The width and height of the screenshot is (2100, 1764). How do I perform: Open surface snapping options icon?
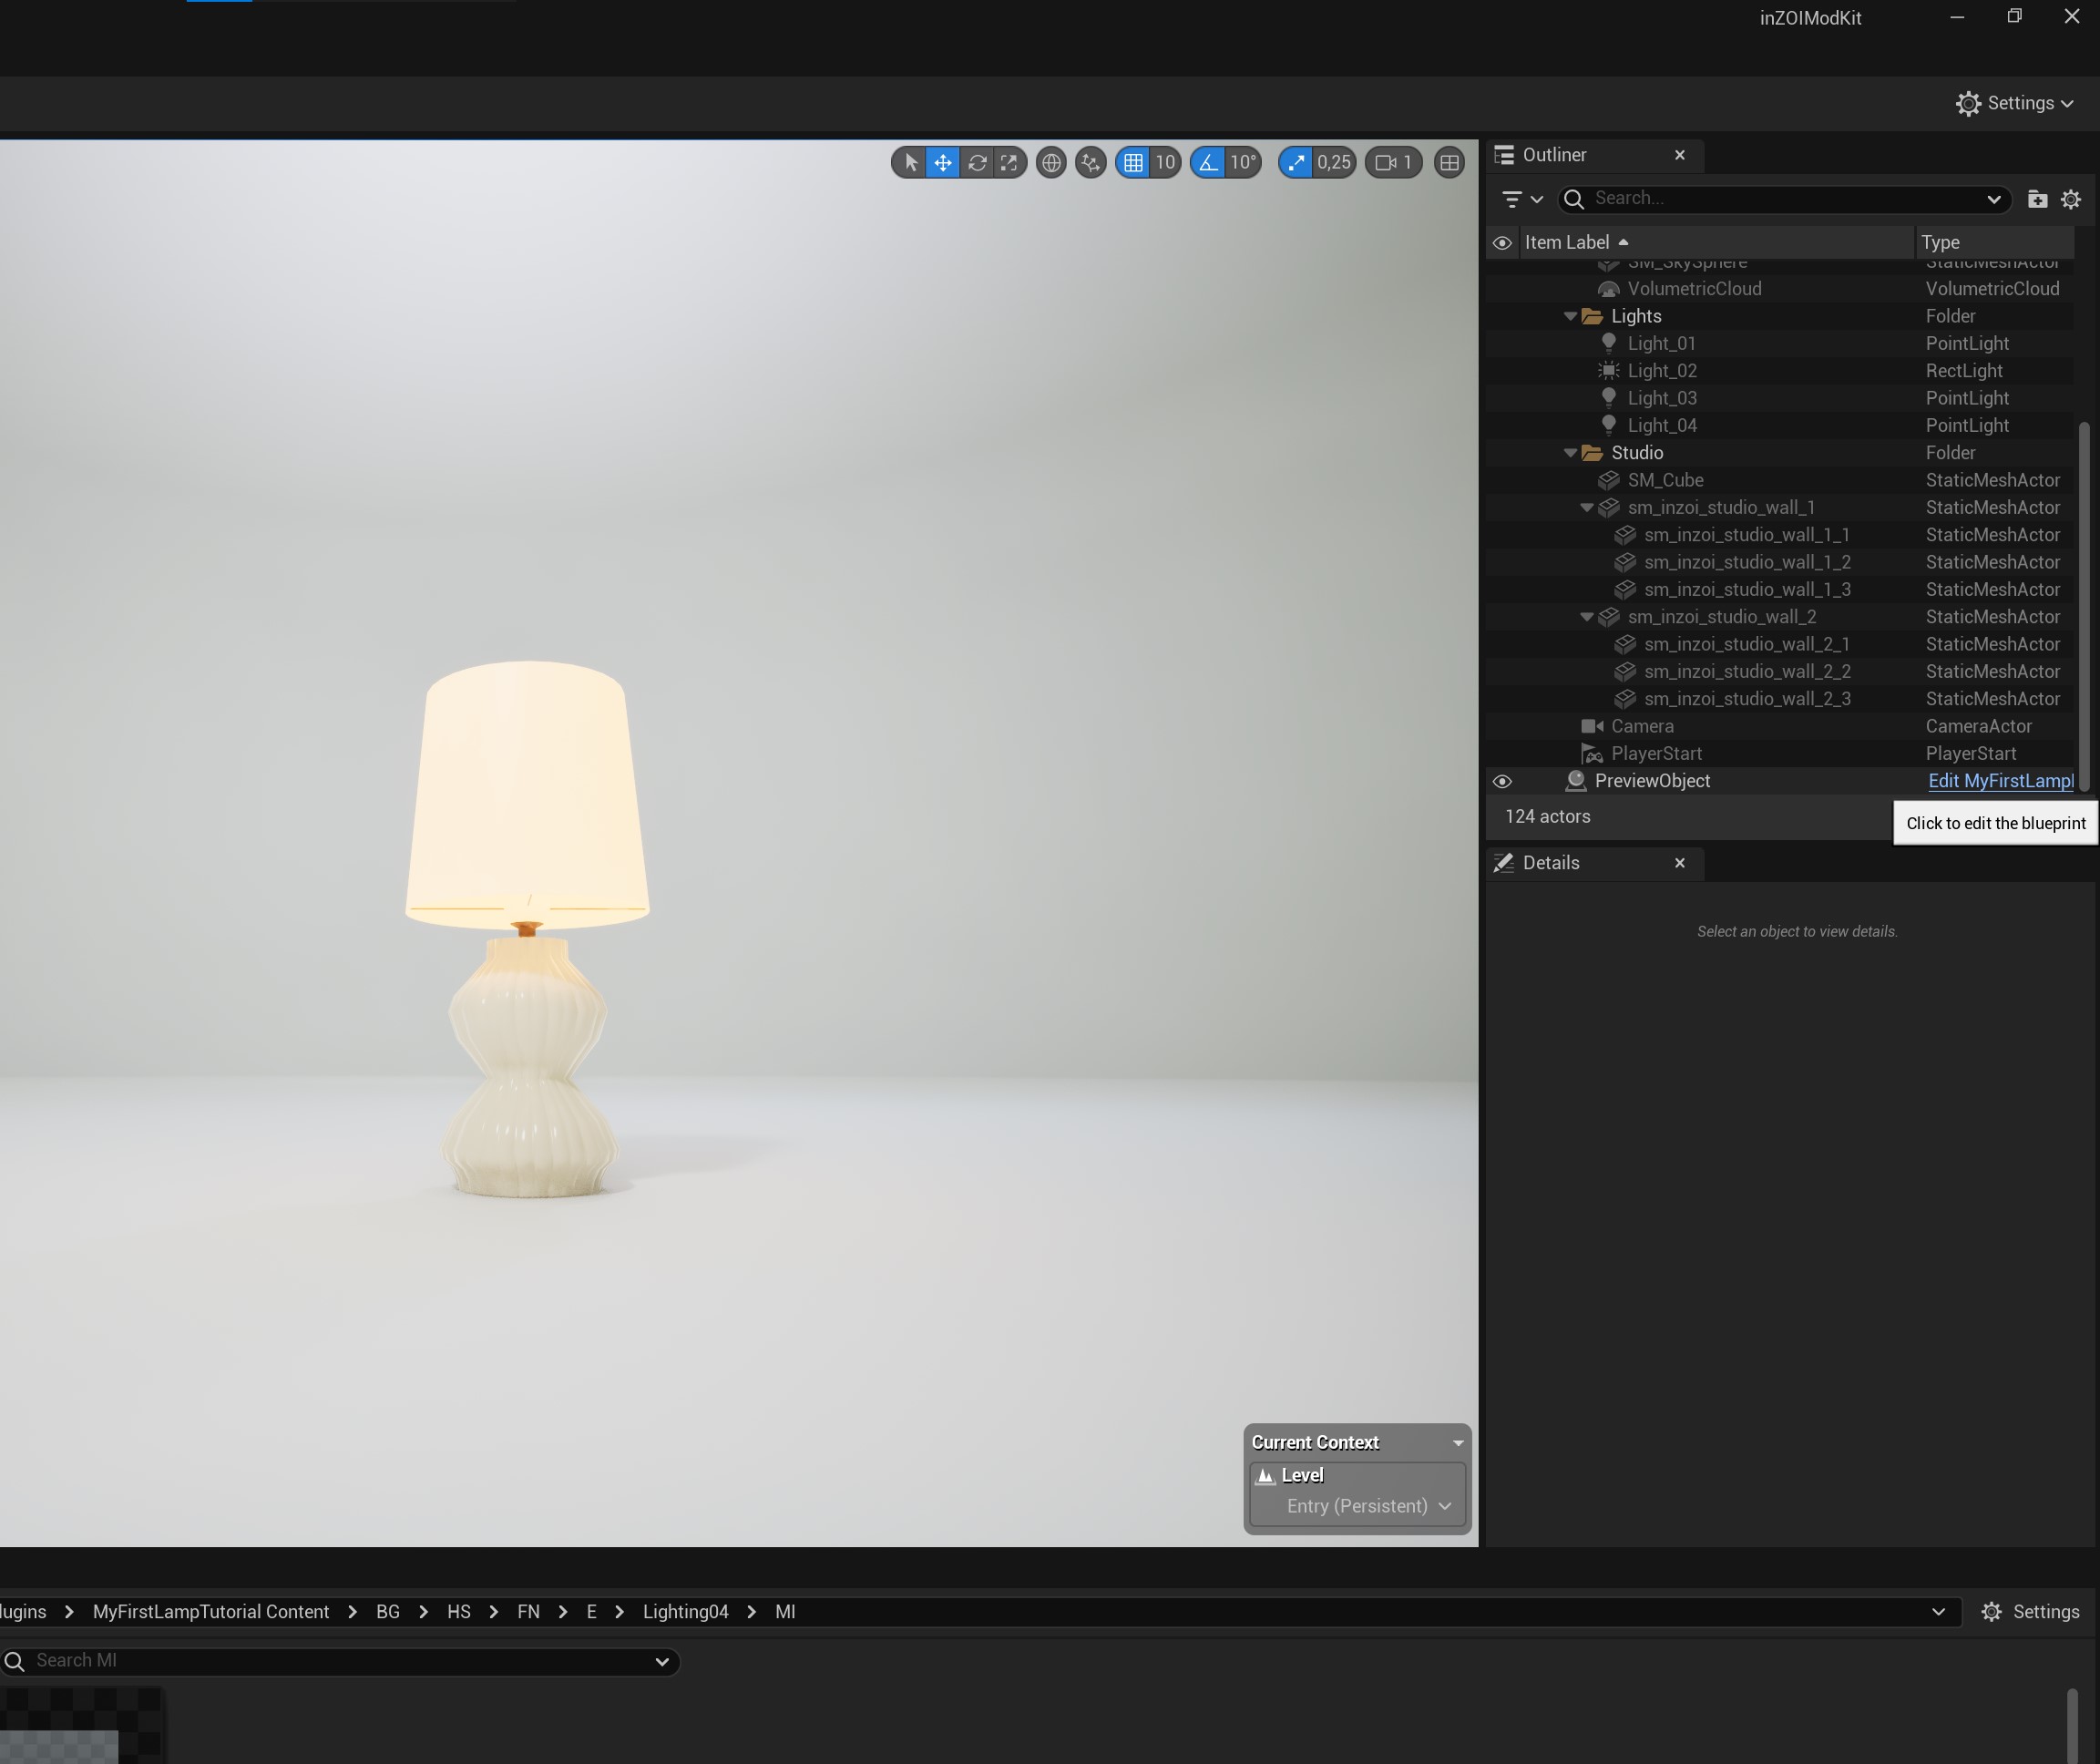coord(1091,162)
